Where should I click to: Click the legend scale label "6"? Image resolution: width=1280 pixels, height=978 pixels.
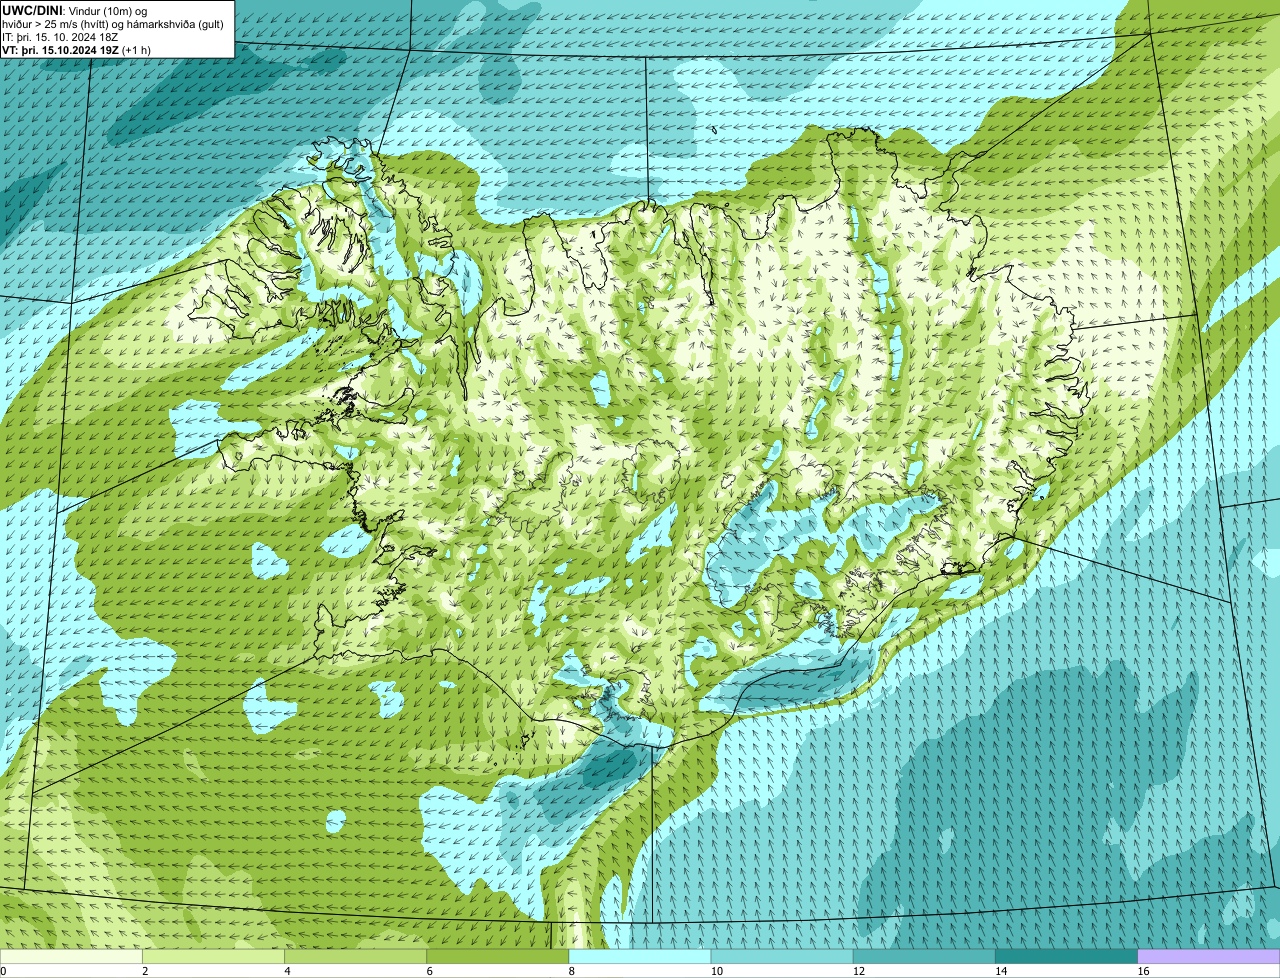pyautogui.click(x=430, y=971)
